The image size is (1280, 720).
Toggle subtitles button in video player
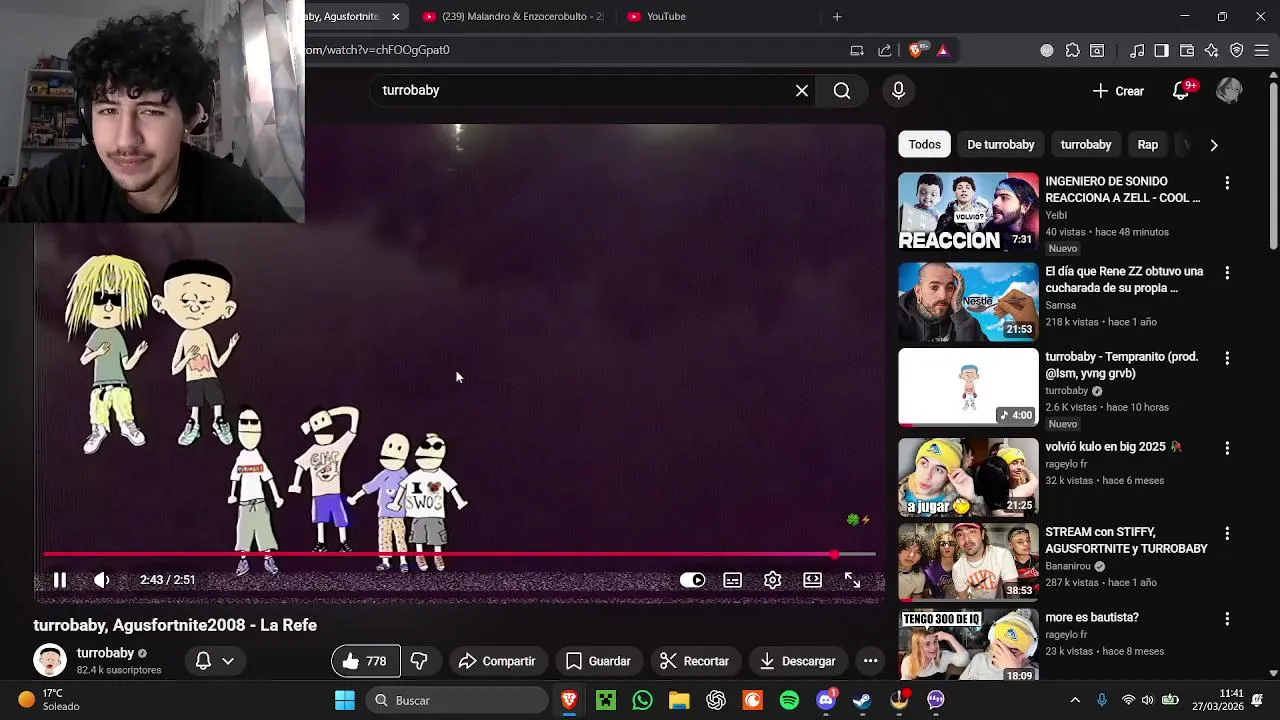click(x=733, y=580)
